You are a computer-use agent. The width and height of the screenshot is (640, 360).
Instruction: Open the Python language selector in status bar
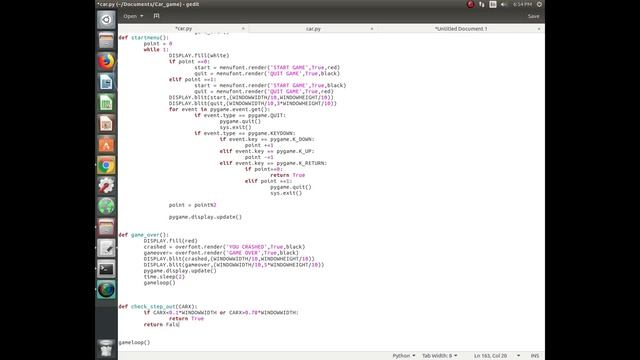click(404, 356)
